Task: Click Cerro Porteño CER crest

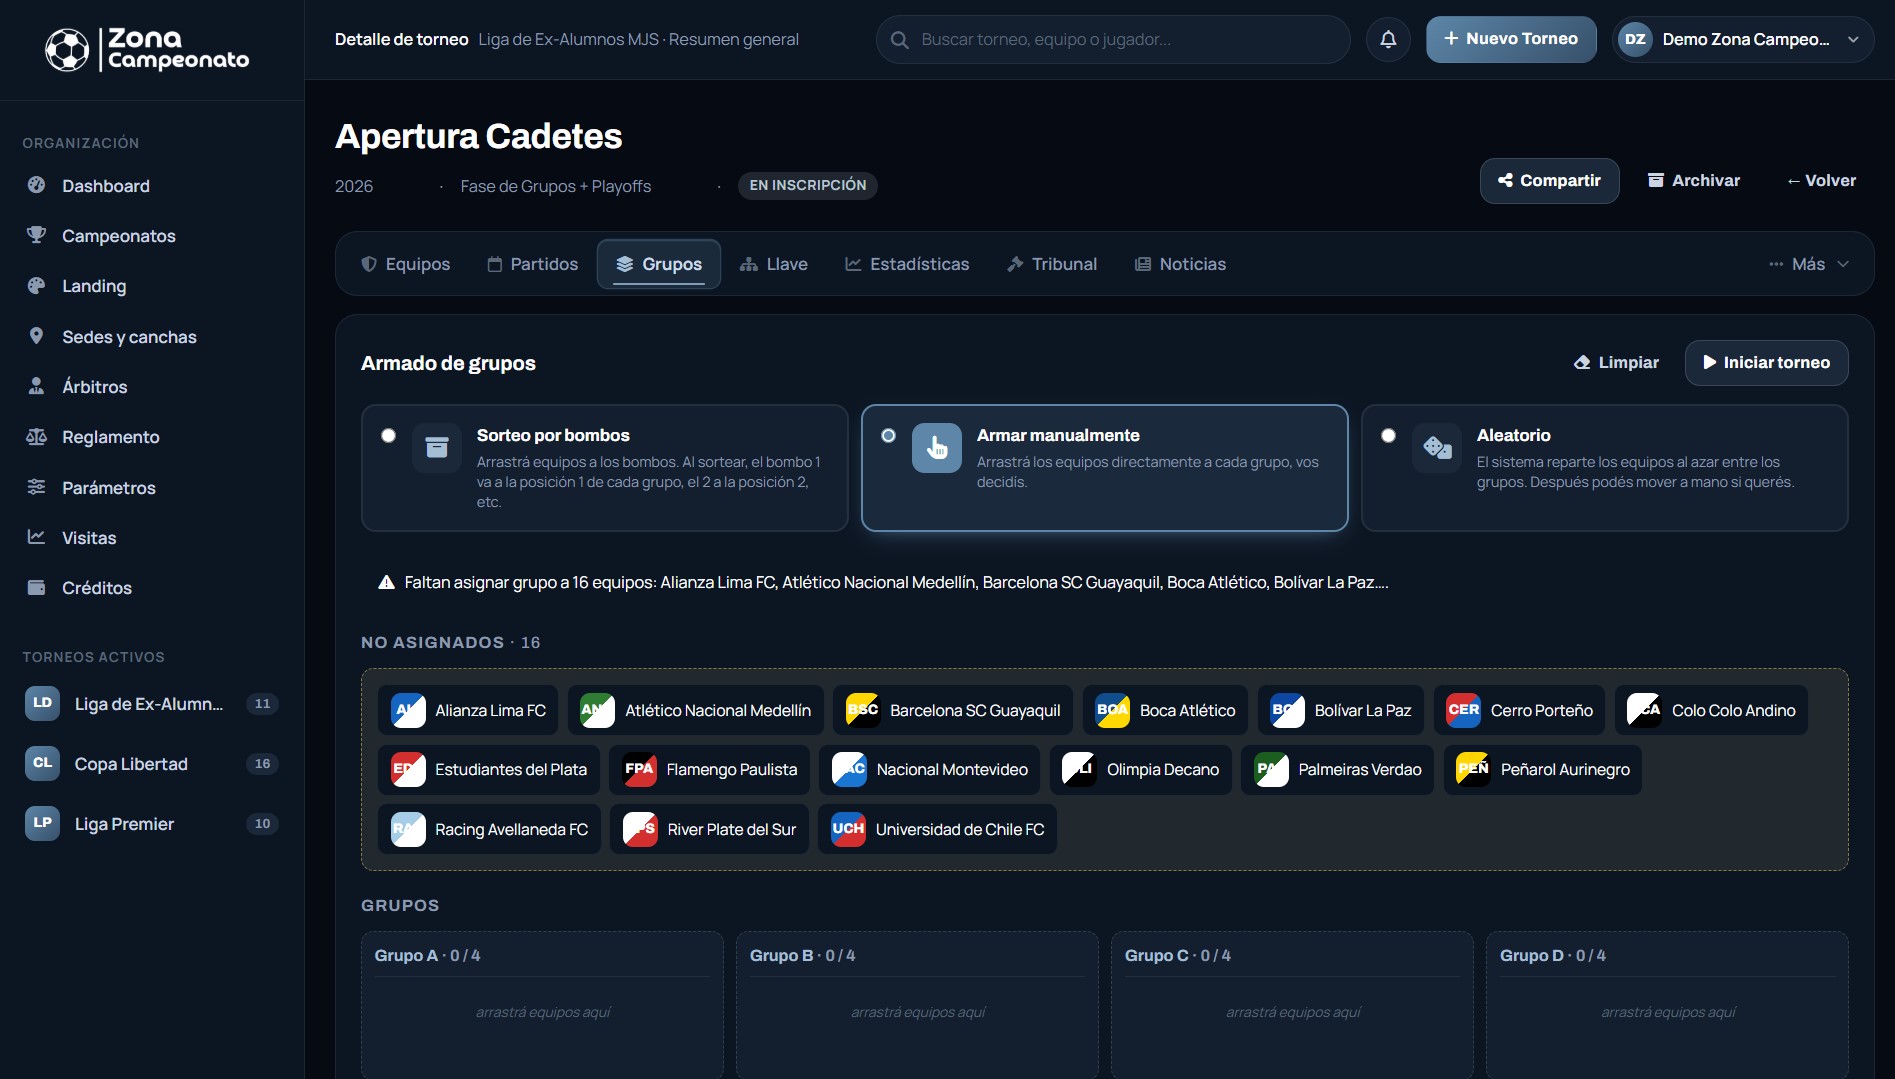Action: click(1464, 710)
